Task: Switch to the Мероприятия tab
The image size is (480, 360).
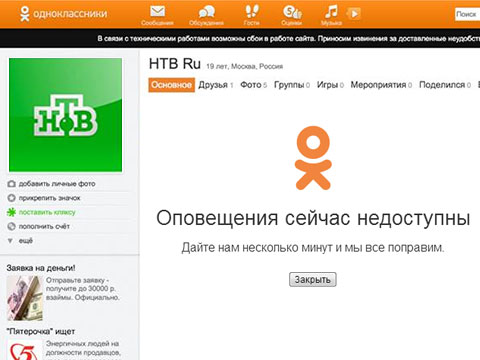Action: (x=381, y=85)
